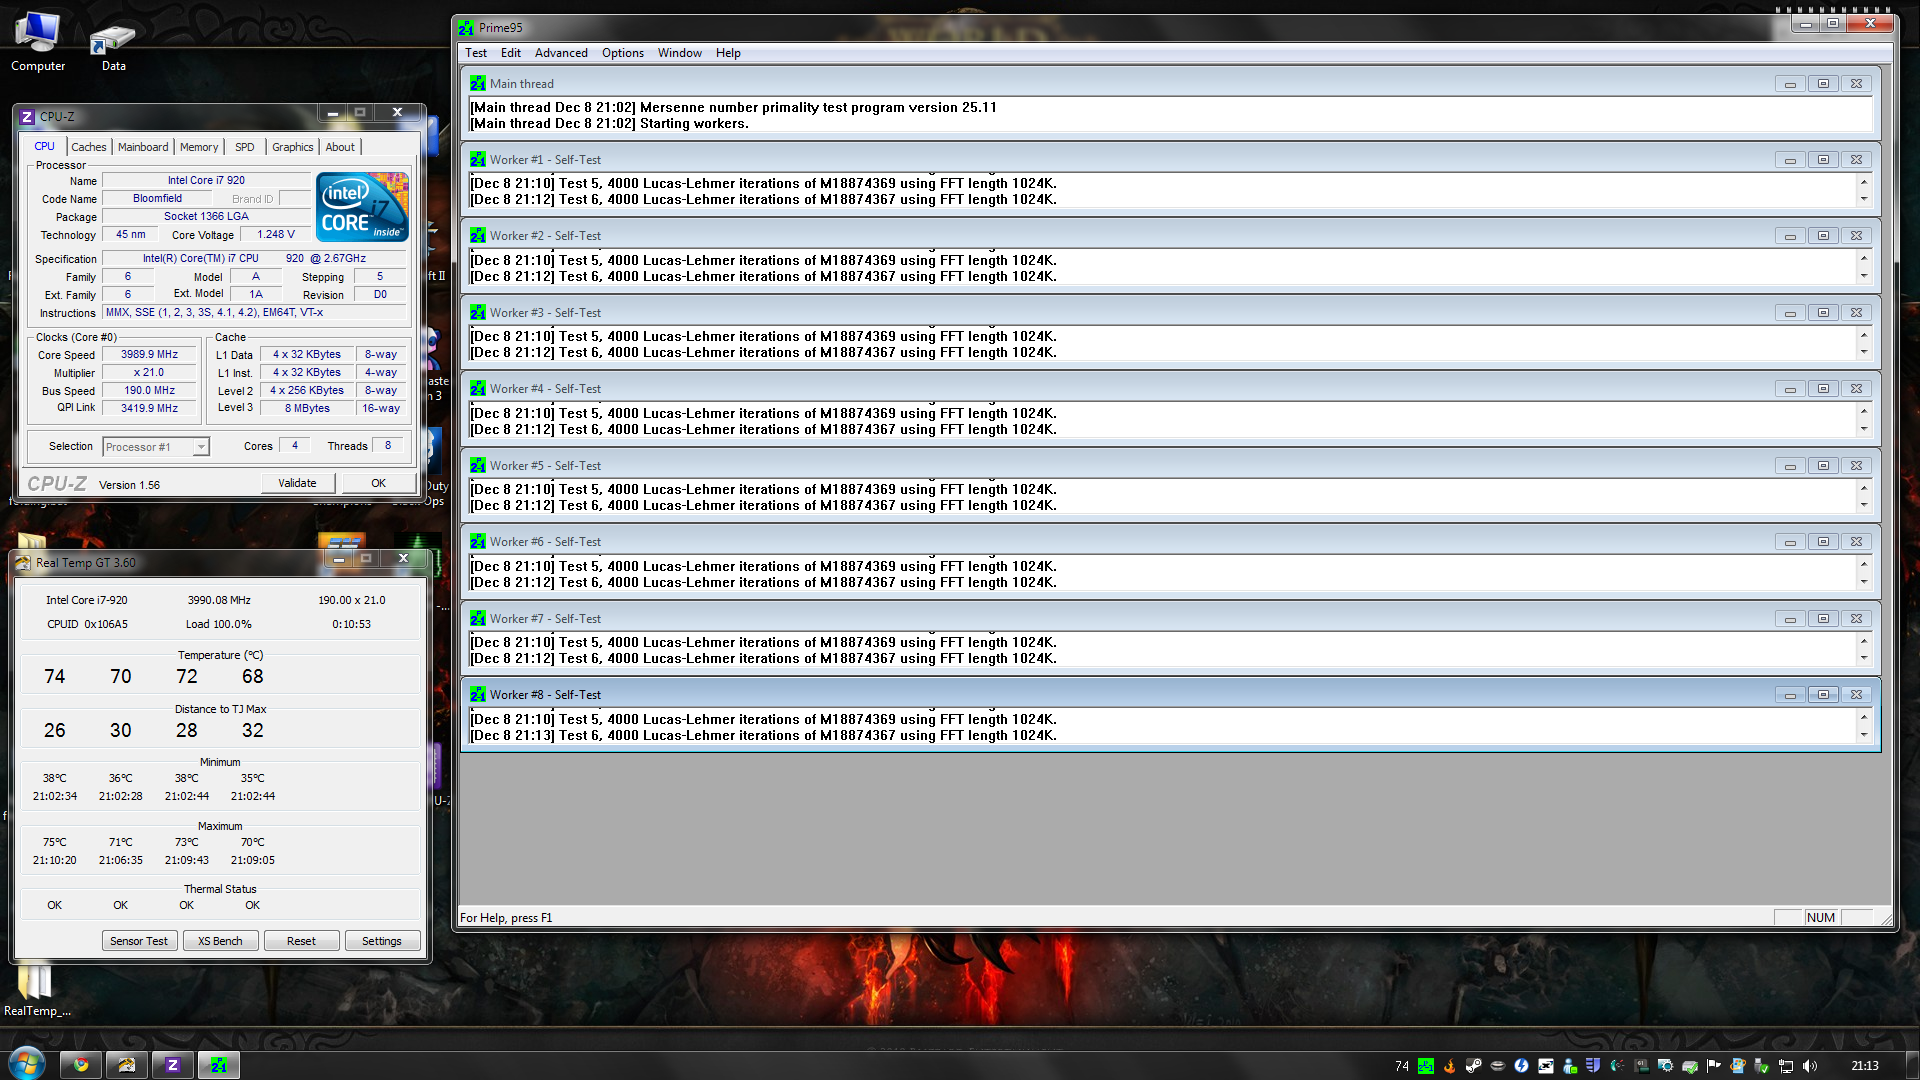Image resolution: width=1920 pixels, height=1080 pixels.
Task: Click the orange flame tray icon
Action: tap(1450, 1066)
